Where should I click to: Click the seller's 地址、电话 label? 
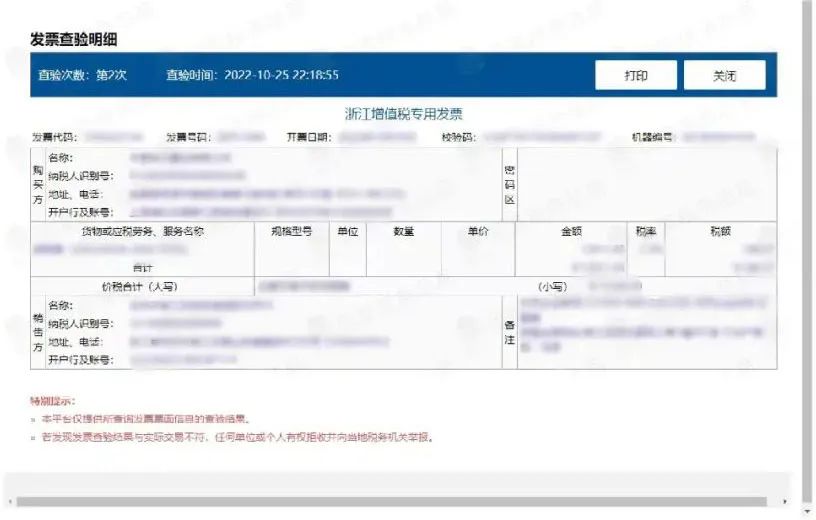click(x=76, y=342)
